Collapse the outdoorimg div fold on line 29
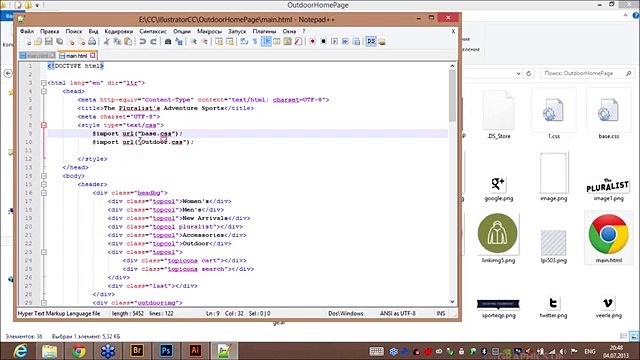The width and height of the screenshot is (640, 360). [x=44, y=303]
